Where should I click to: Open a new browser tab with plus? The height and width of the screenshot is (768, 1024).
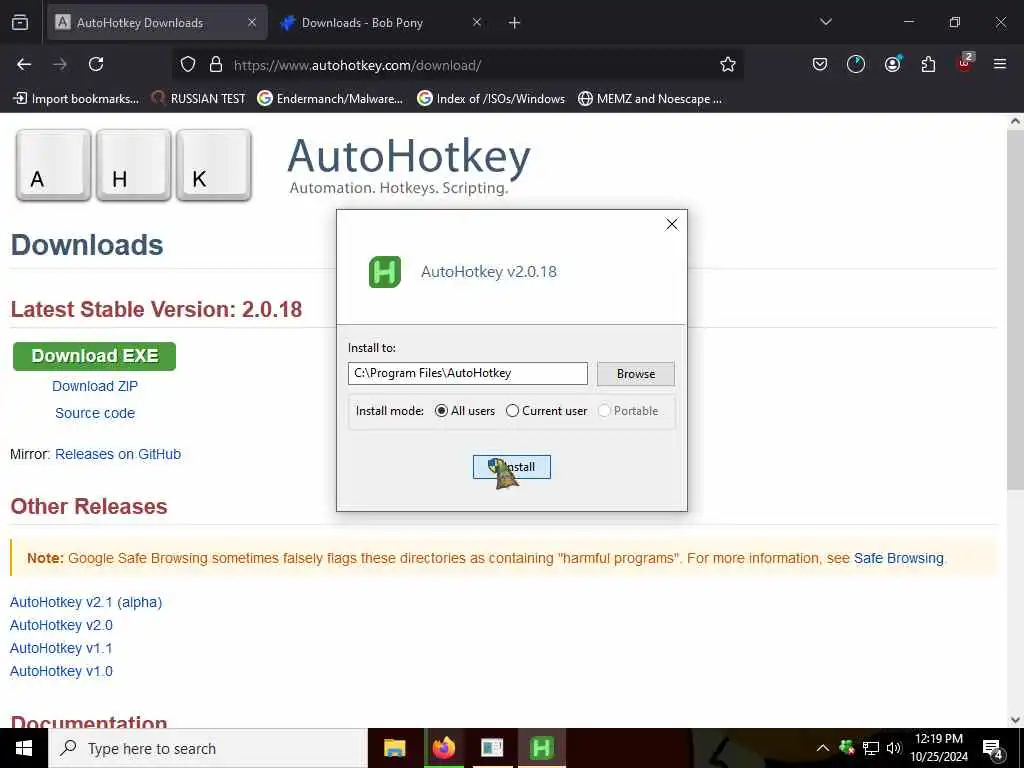pos(514,23)
